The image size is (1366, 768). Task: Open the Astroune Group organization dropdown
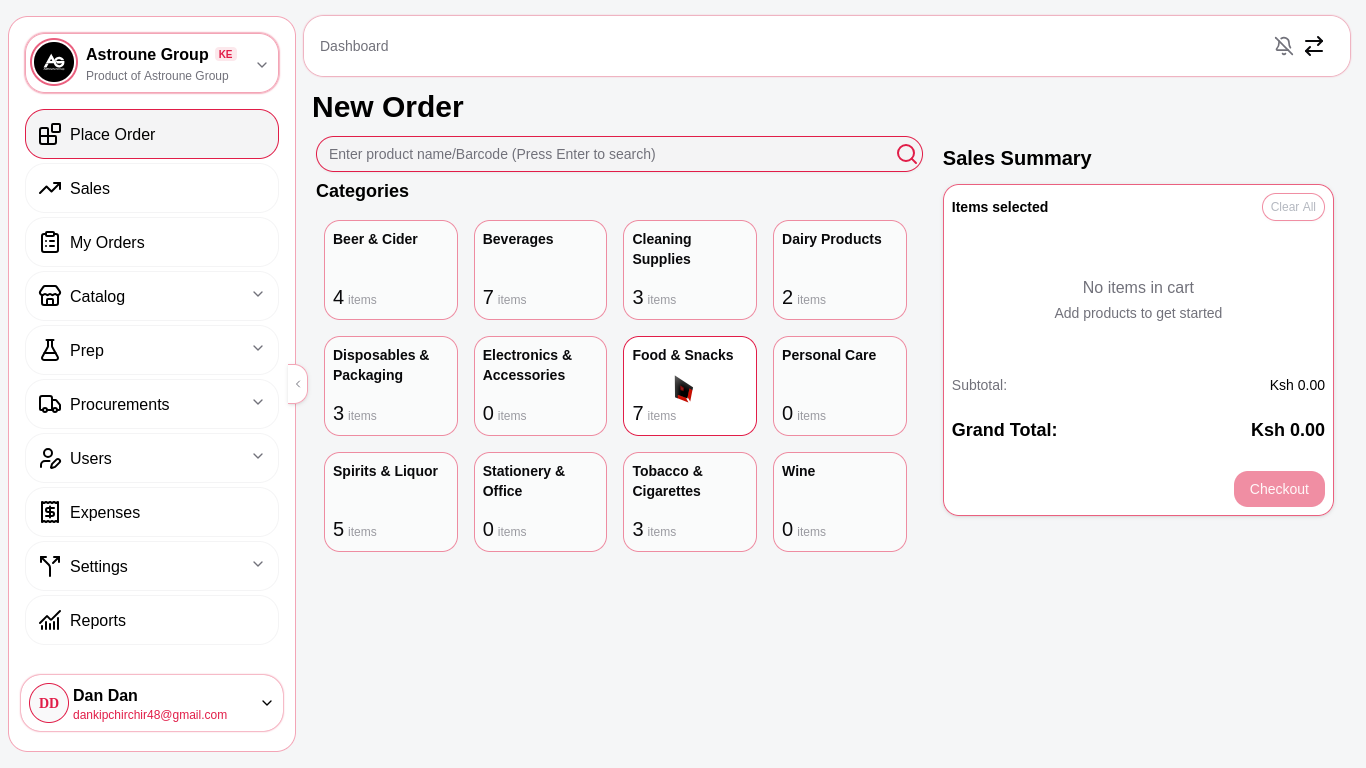pyautogui.click(x=262, y=65)
